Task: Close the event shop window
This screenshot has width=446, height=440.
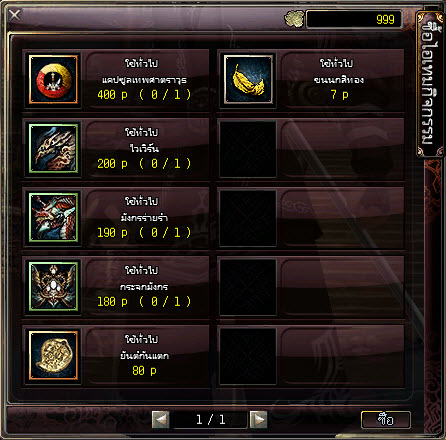Action: pos(15,15)
